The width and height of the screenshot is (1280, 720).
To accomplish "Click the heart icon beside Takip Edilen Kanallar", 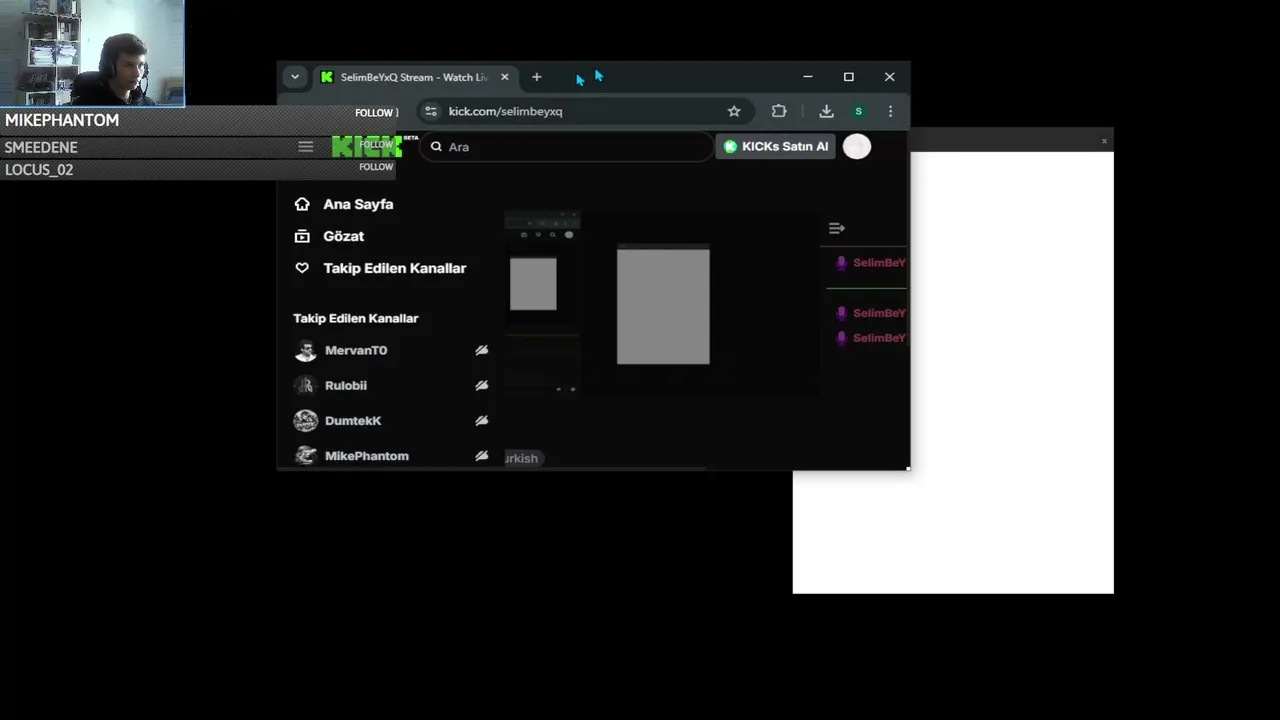I will [302, 268].
